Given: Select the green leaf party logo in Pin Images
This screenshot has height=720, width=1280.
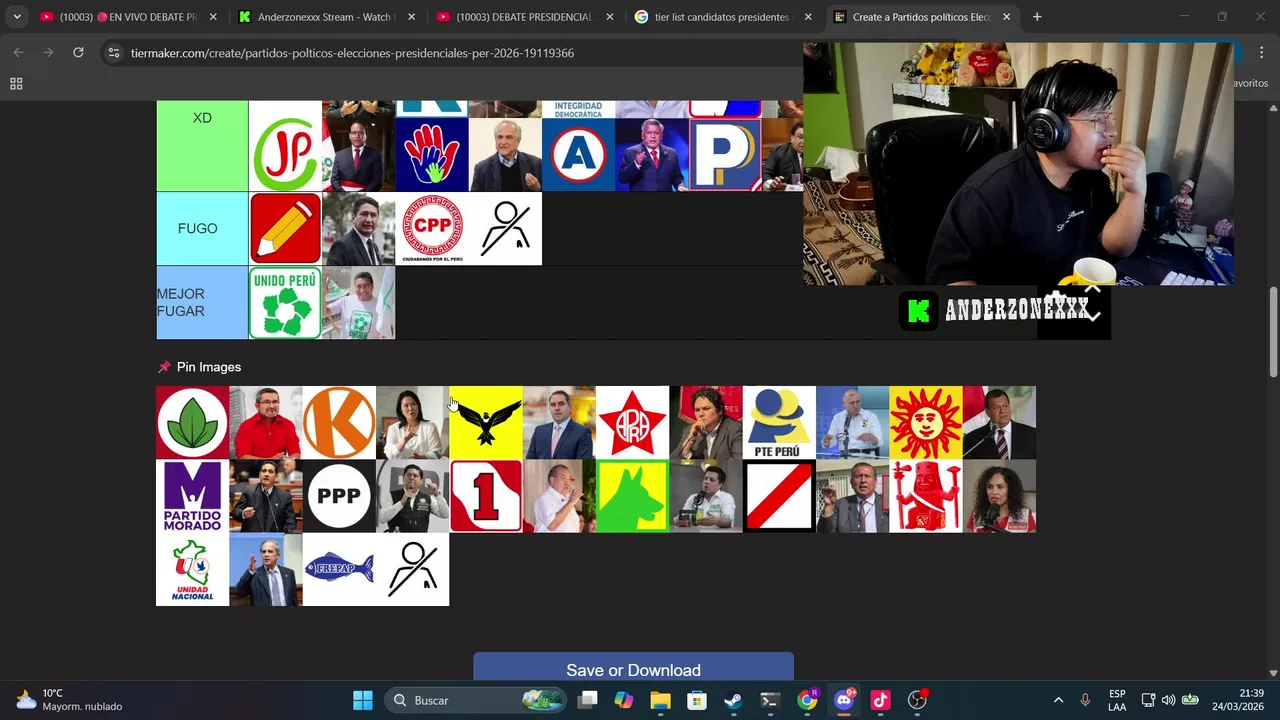Looking at the screenshot, I should (x=192, y=422).
